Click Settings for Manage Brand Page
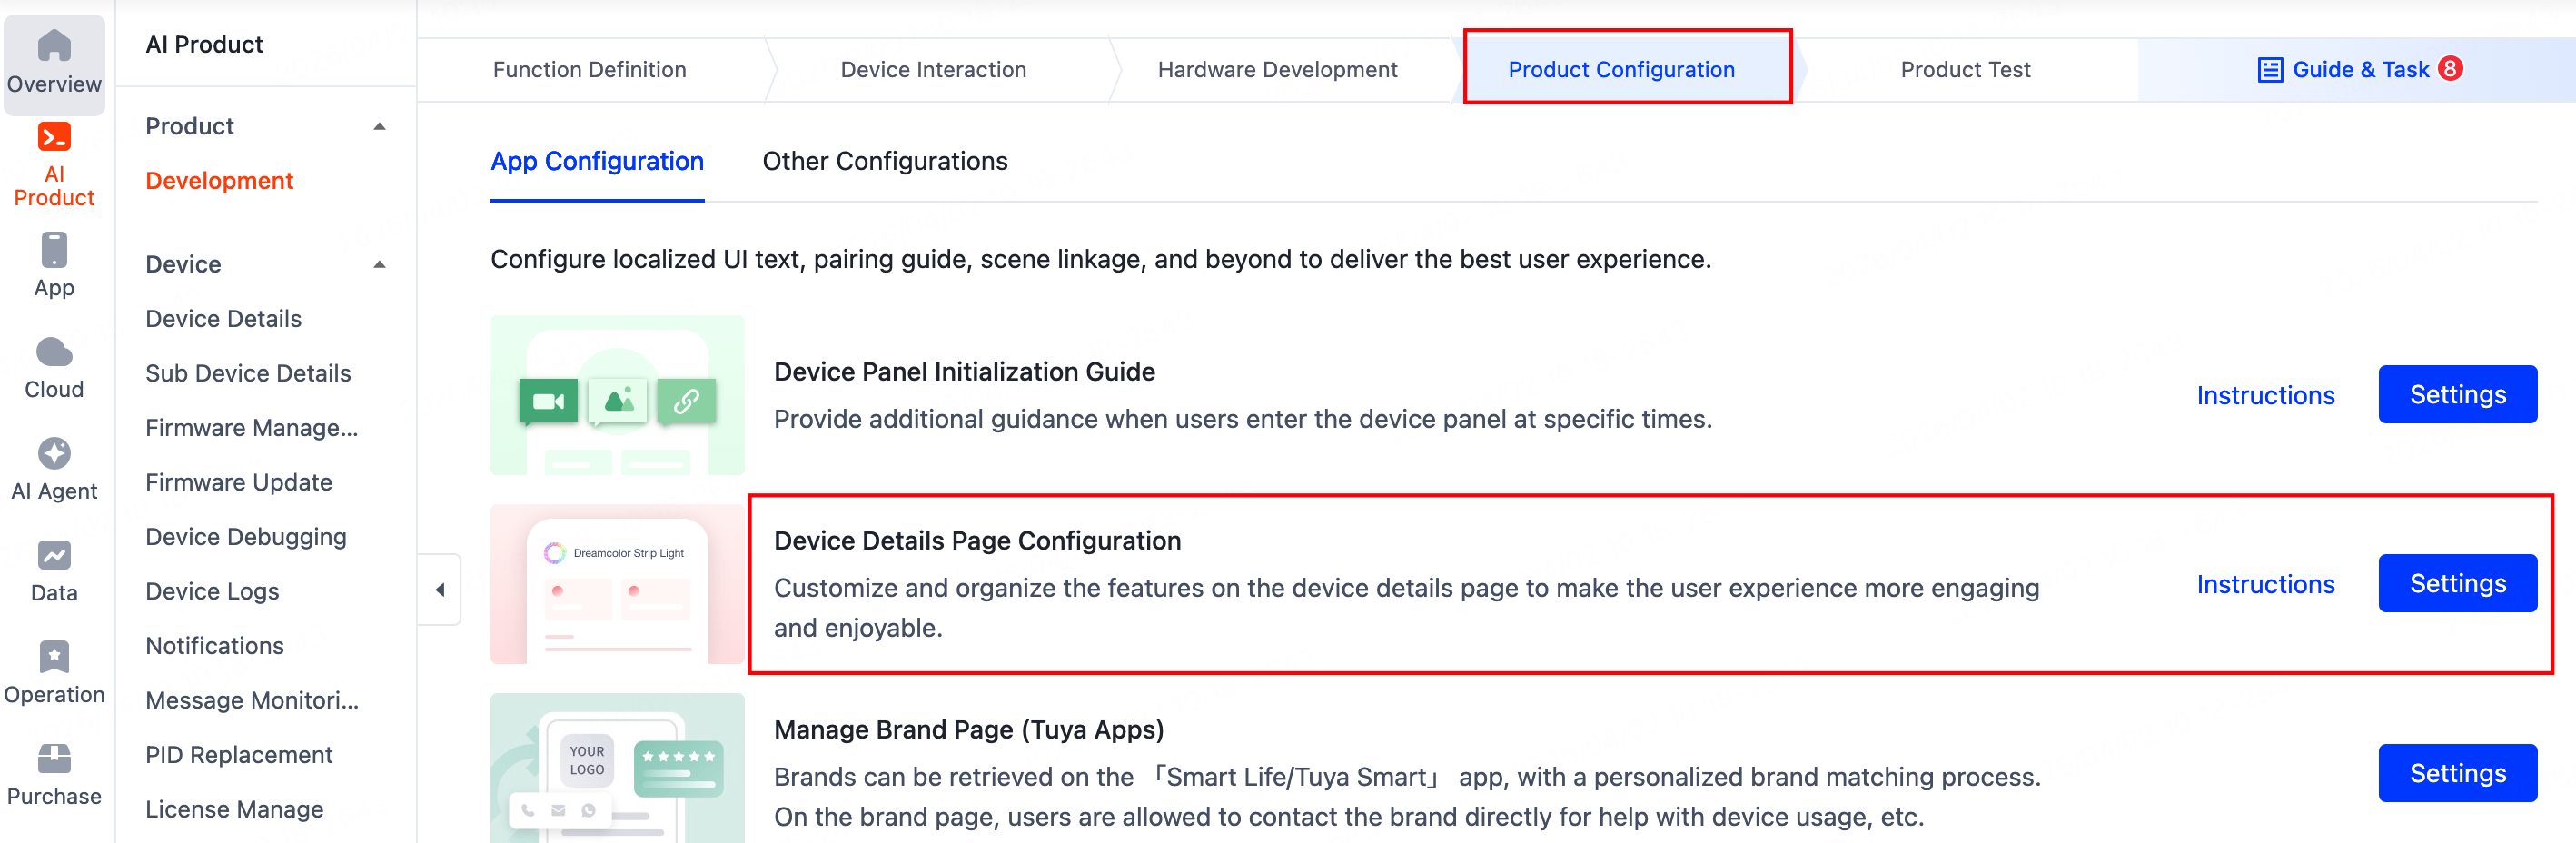 point(2456,774)
